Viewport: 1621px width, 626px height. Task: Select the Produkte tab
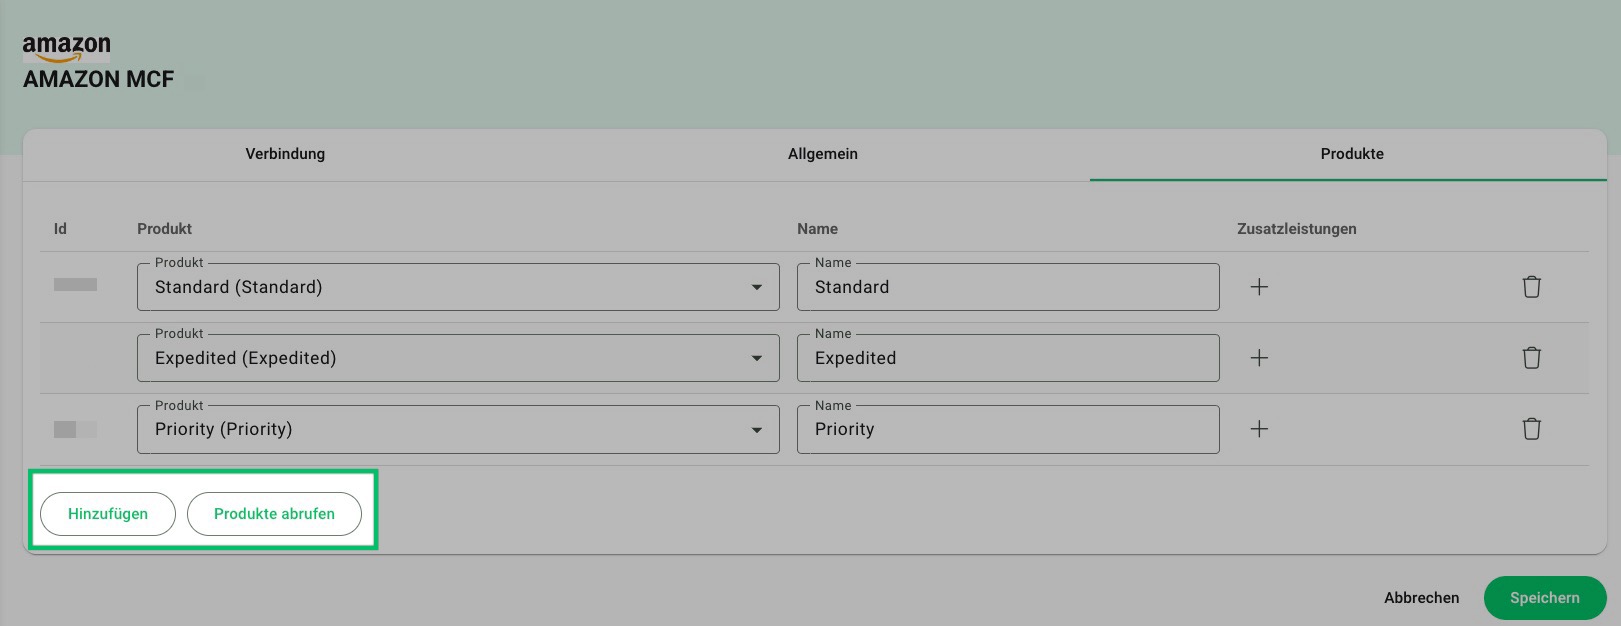(1351, 154)
